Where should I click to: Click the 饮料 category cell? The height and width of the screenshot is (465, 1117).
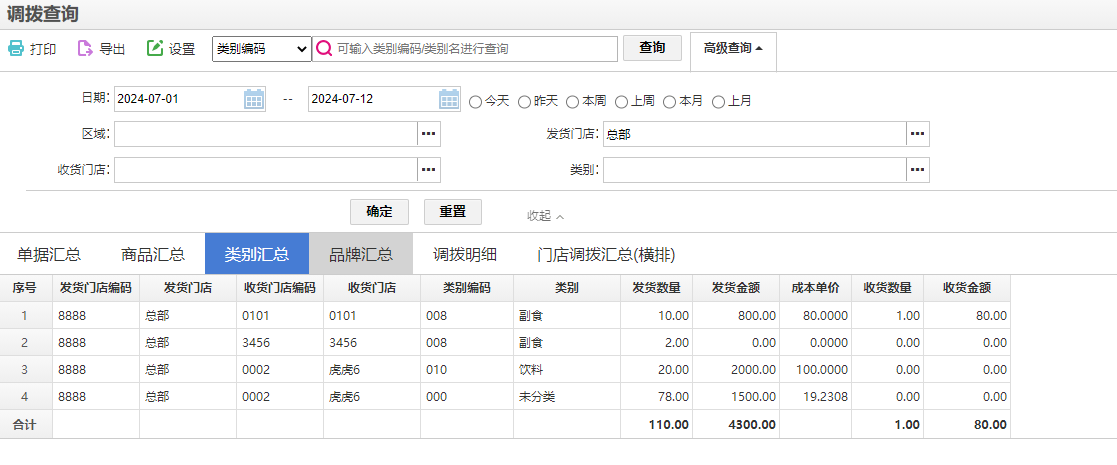click(x=567, y=370)
